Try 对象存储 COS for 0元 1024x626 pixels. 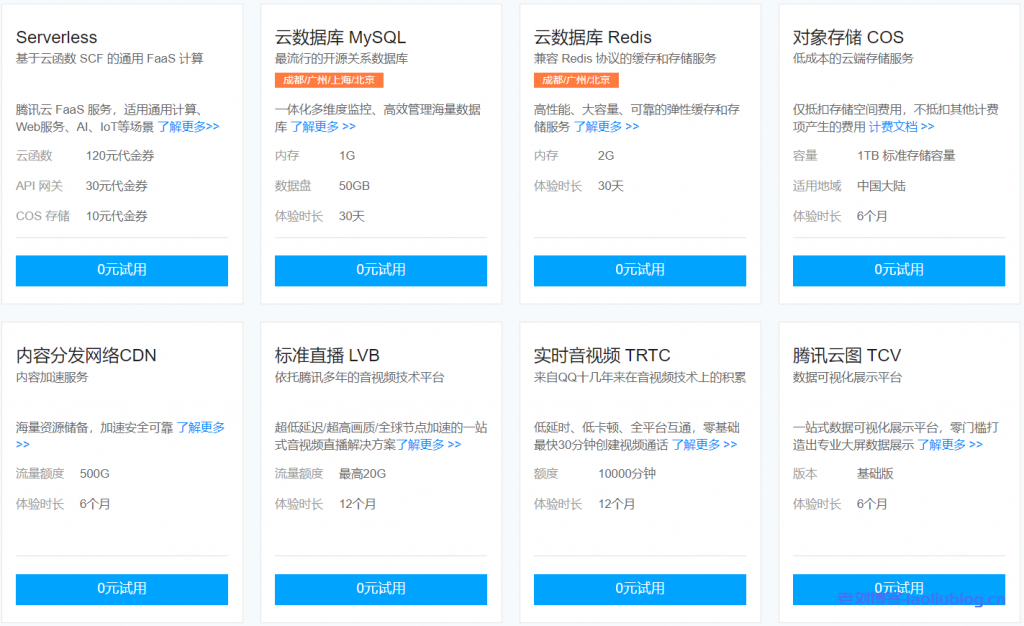tap(898, 270)
